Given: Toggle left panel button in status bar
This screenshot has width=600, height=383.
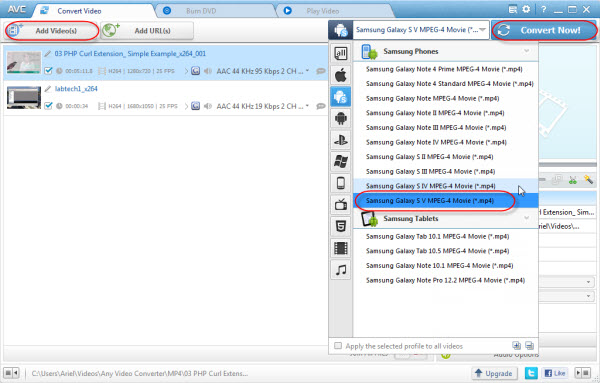Looking at the screenshot, I should pos(11,373).
